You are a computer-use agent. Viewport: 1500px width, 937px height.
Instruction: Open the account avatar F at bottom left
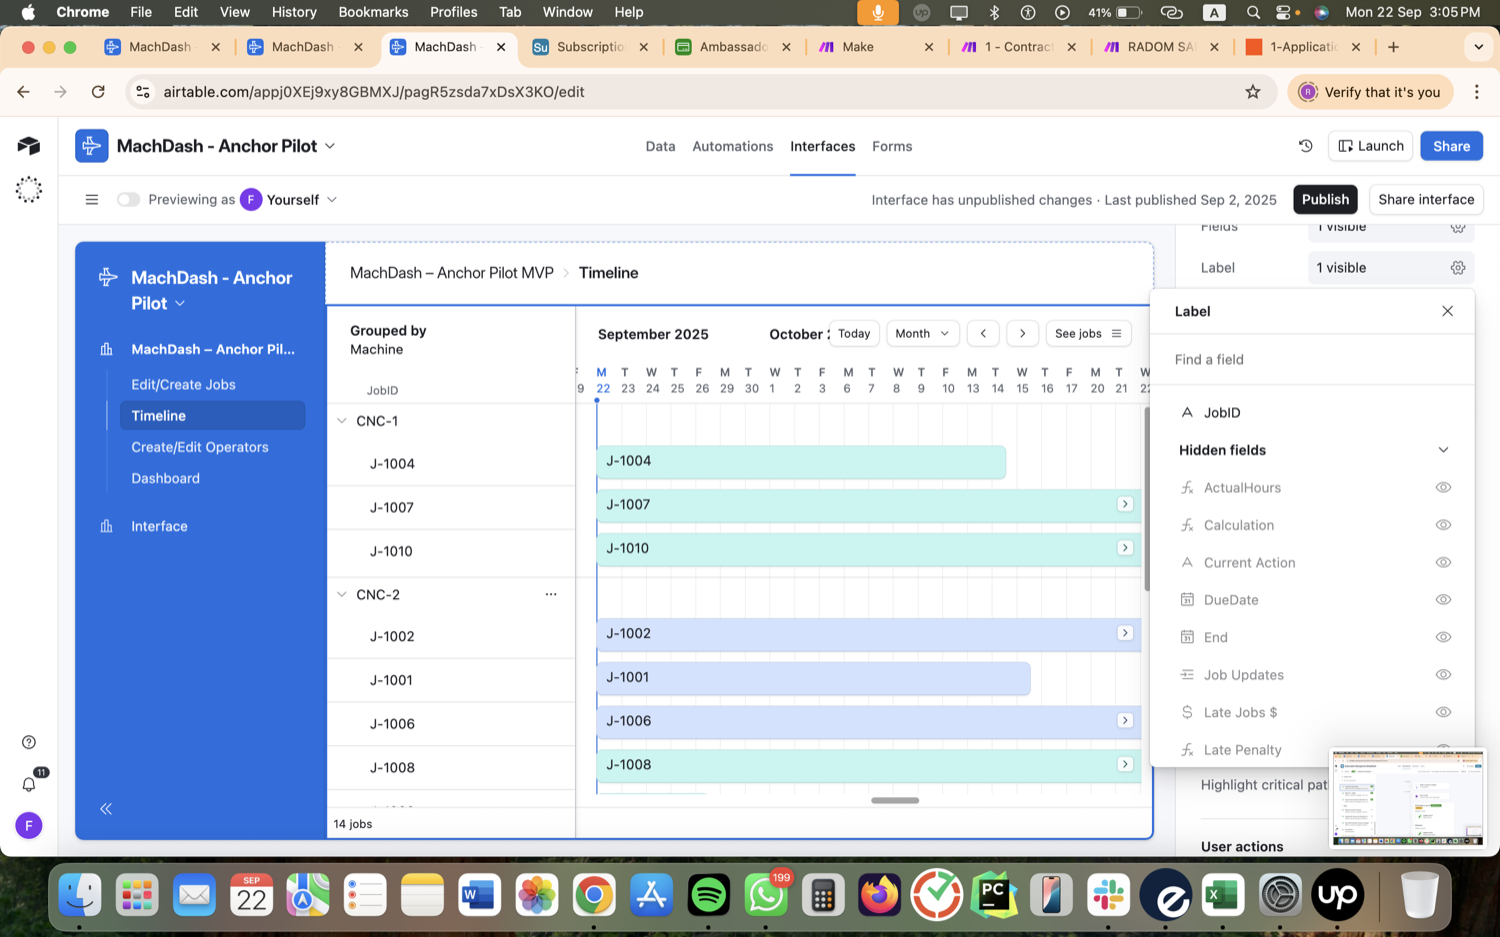(x=29, y=826)
